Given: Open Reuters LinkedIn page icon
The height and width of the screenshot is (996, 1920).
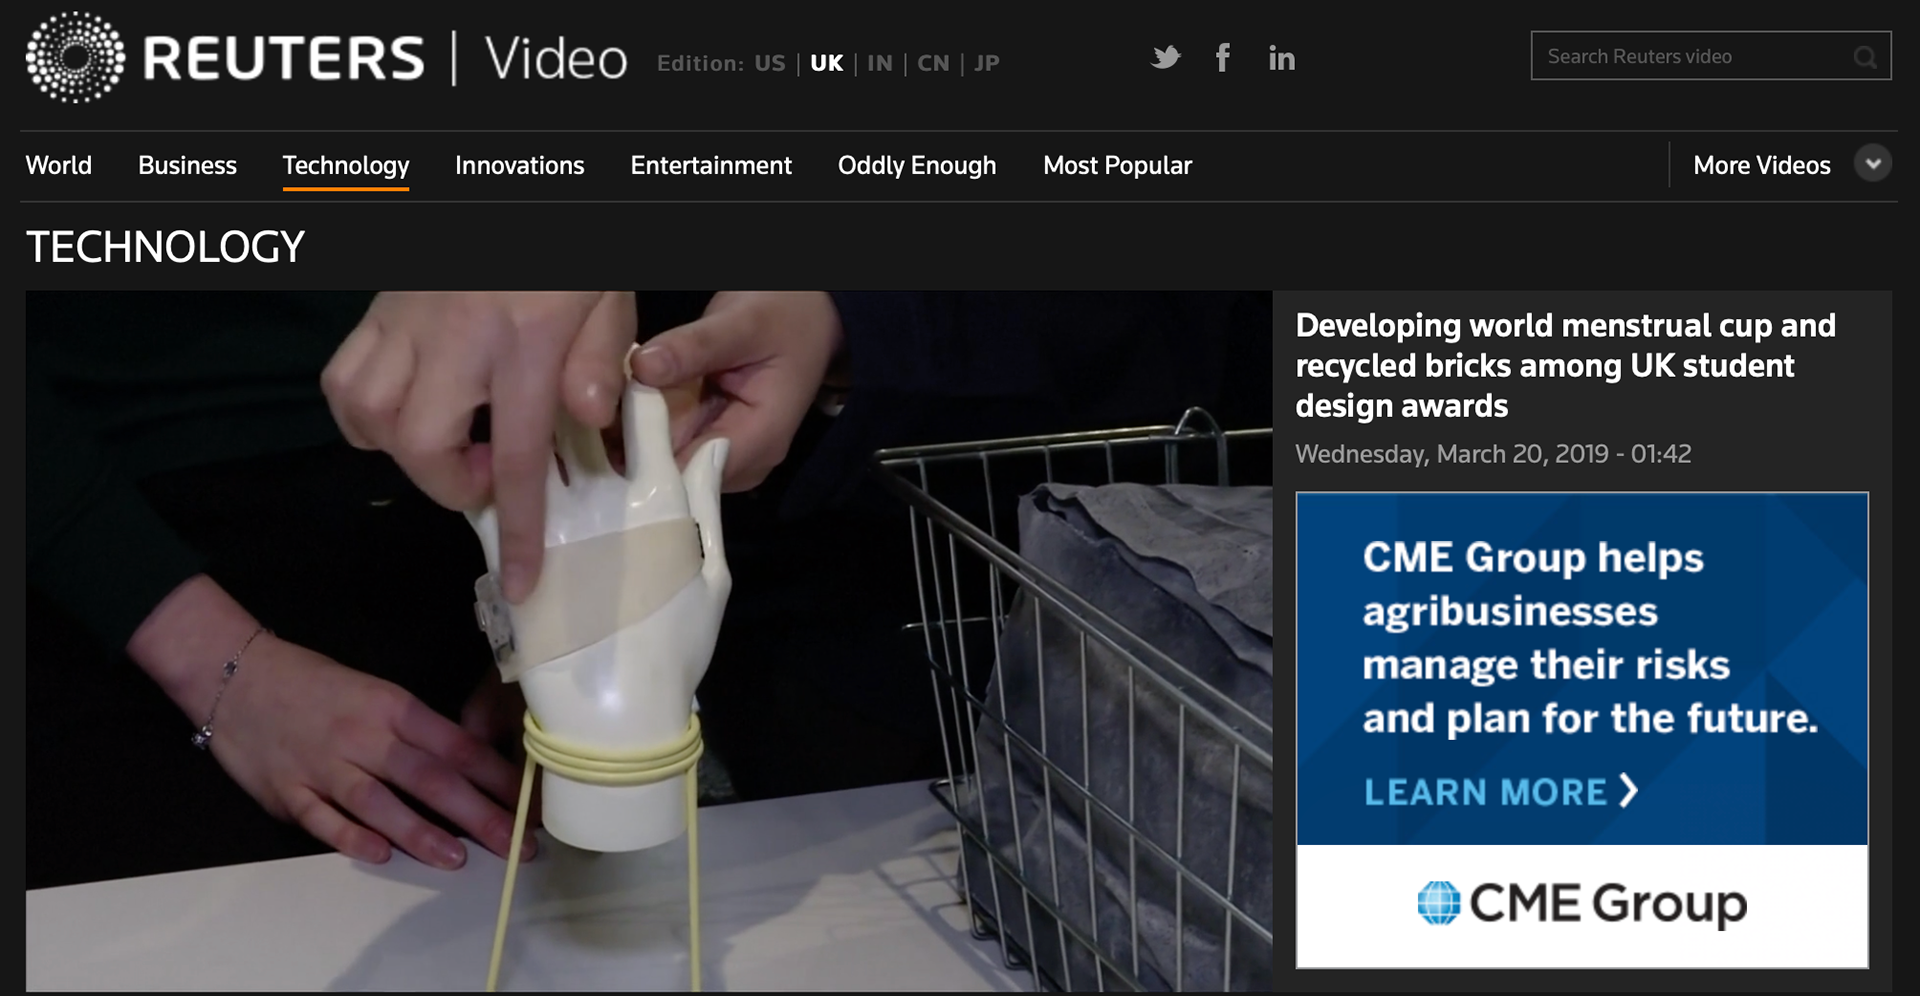Looking at the screenshot, I should tap(1281, 58).
